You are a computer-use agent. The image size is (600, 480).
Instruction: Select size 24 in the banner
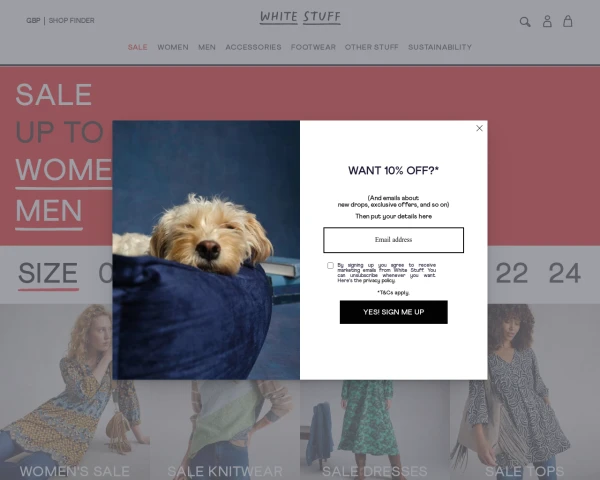coord(565,273)
